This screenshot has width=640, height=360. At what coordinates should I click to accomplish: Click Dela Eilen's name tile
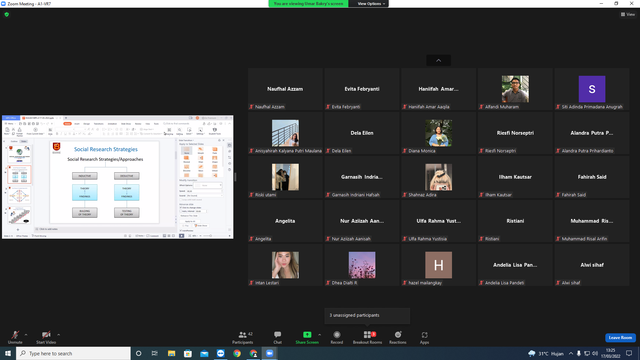tap(362, 133)
